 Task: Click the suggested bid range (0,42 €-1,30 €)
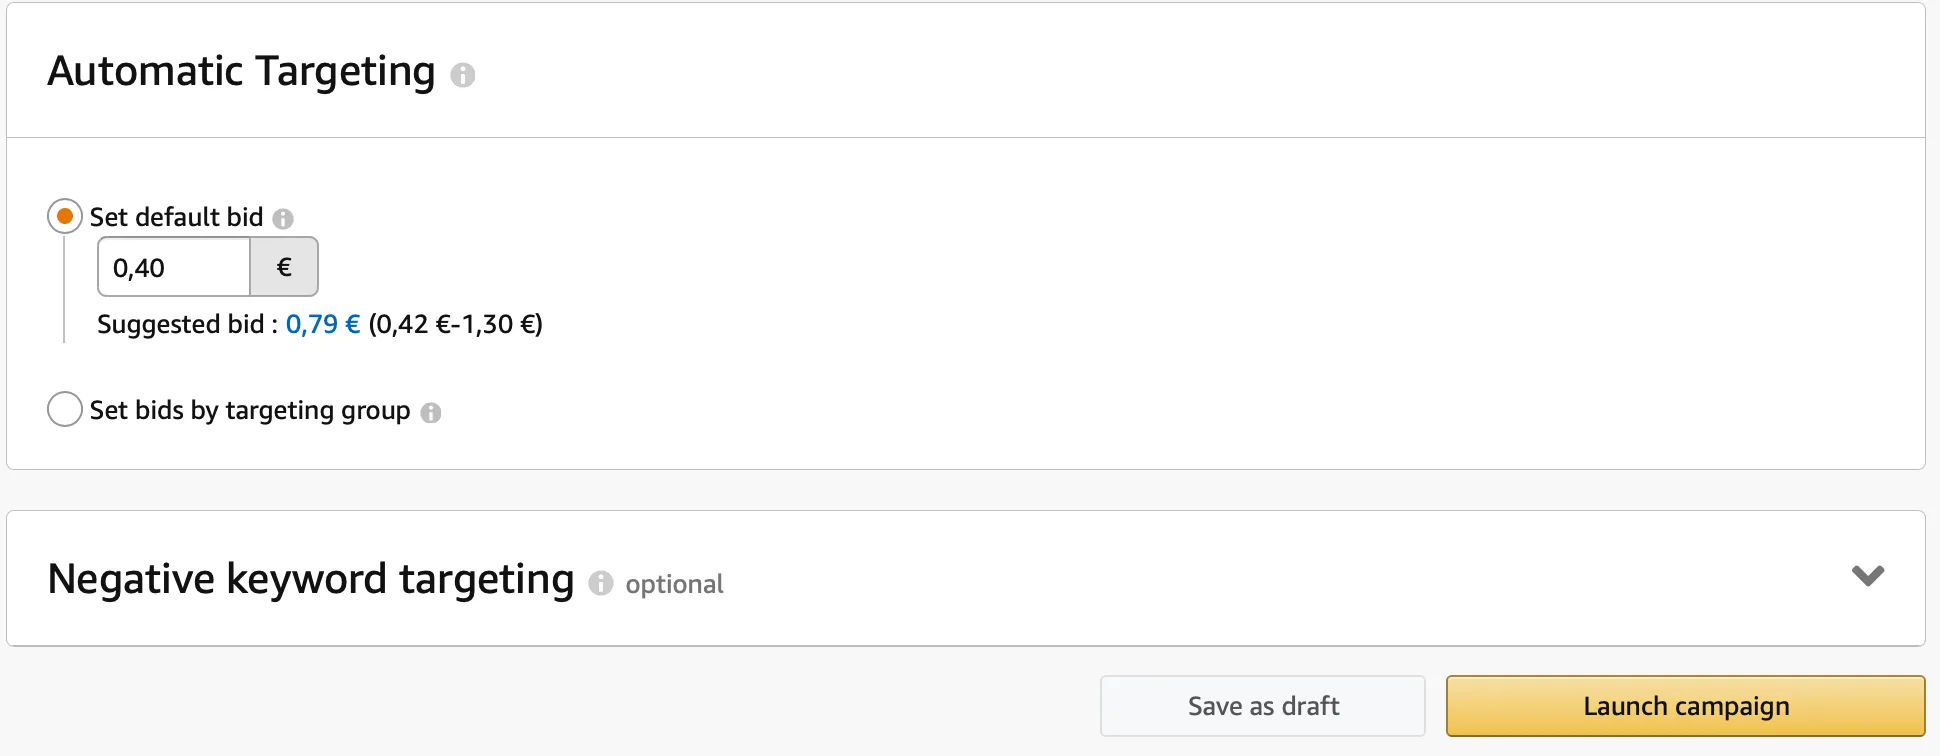tap(456, 324)
